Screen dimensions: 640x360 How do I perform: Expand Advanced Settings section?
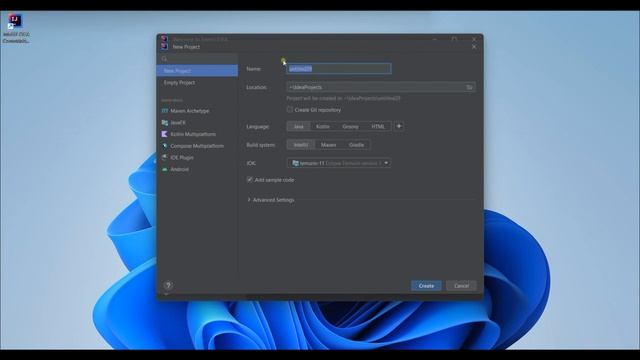click(271, 200)
